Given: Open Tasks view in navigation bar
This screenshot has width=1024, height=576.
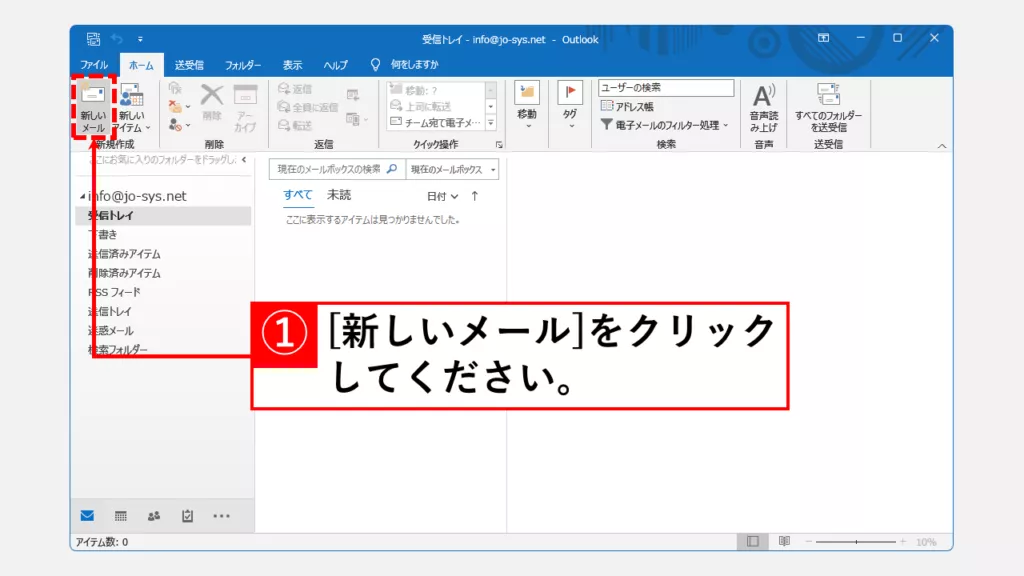Looking at the screenshot, I should 187,516.
